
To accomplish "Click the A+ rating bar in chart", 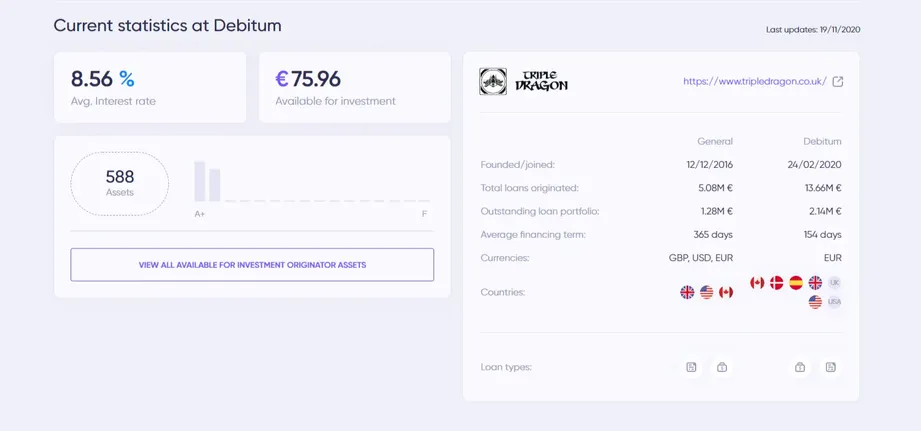I will point(200,181).
